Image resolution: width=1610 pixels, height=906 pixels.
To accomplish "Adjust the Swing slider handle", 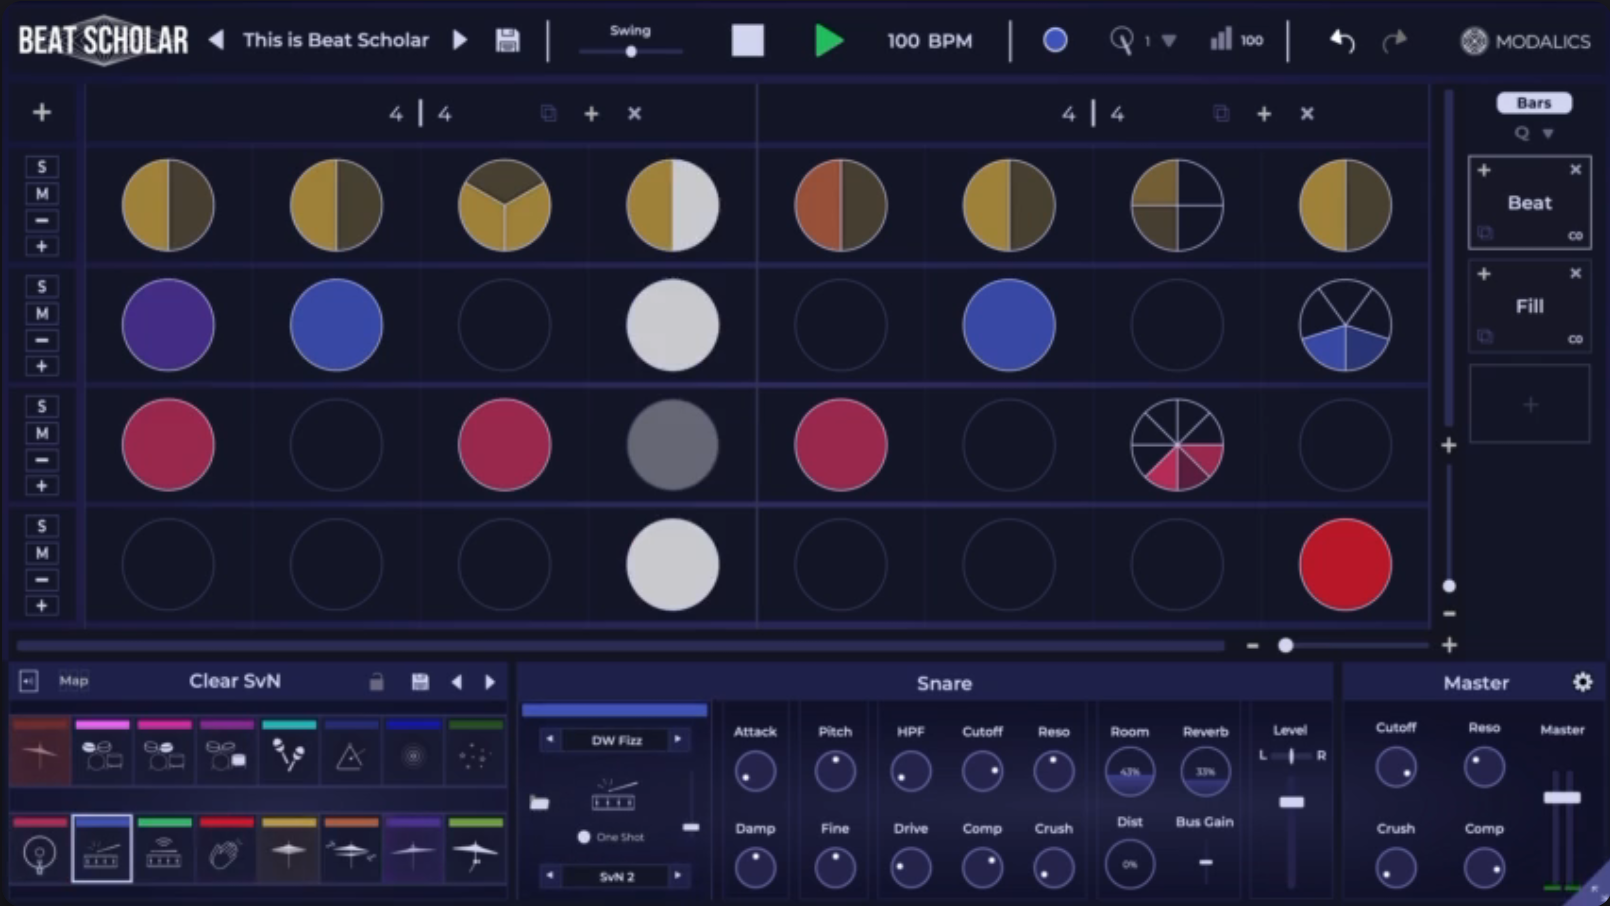I will 631,51.
